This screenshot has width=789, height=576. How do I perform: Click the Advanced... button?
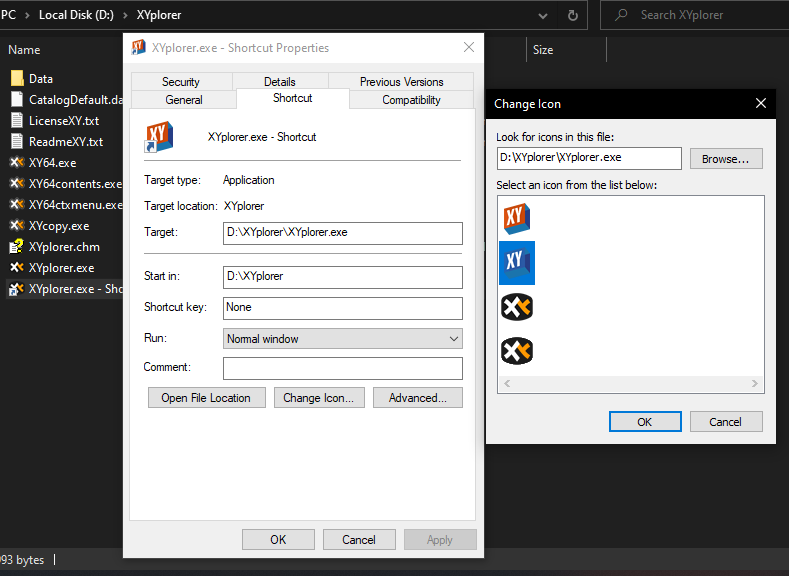417,398
